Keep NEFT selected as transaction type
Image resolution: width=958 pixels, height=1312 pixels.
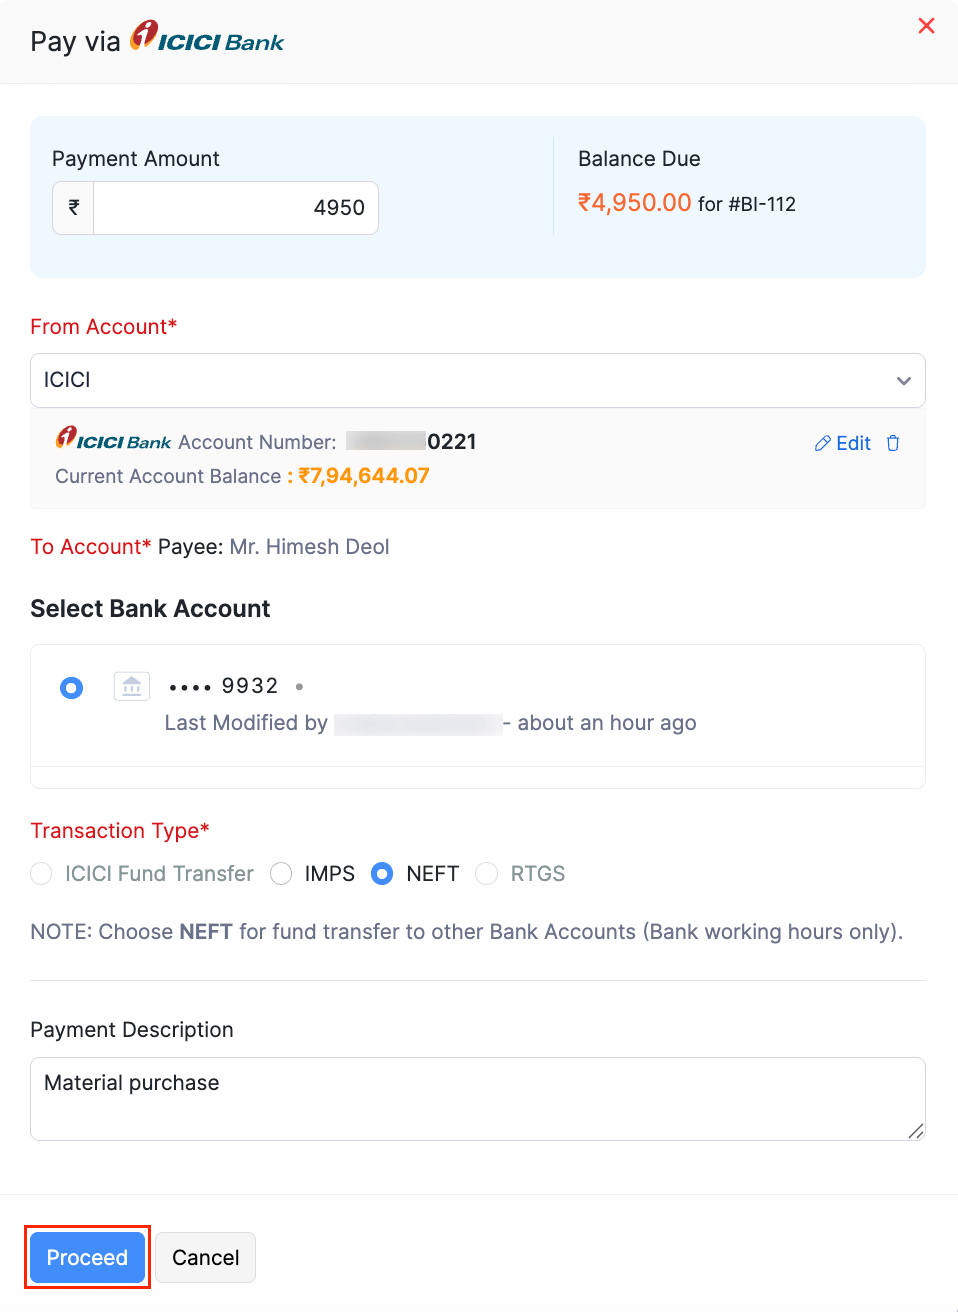point(382,873)
